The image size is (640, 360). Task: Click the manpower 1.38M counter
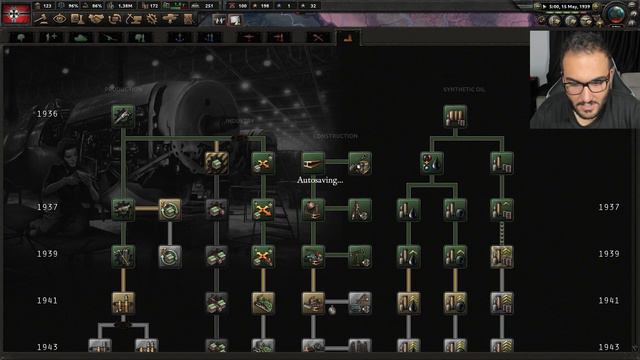pos(121,6)
